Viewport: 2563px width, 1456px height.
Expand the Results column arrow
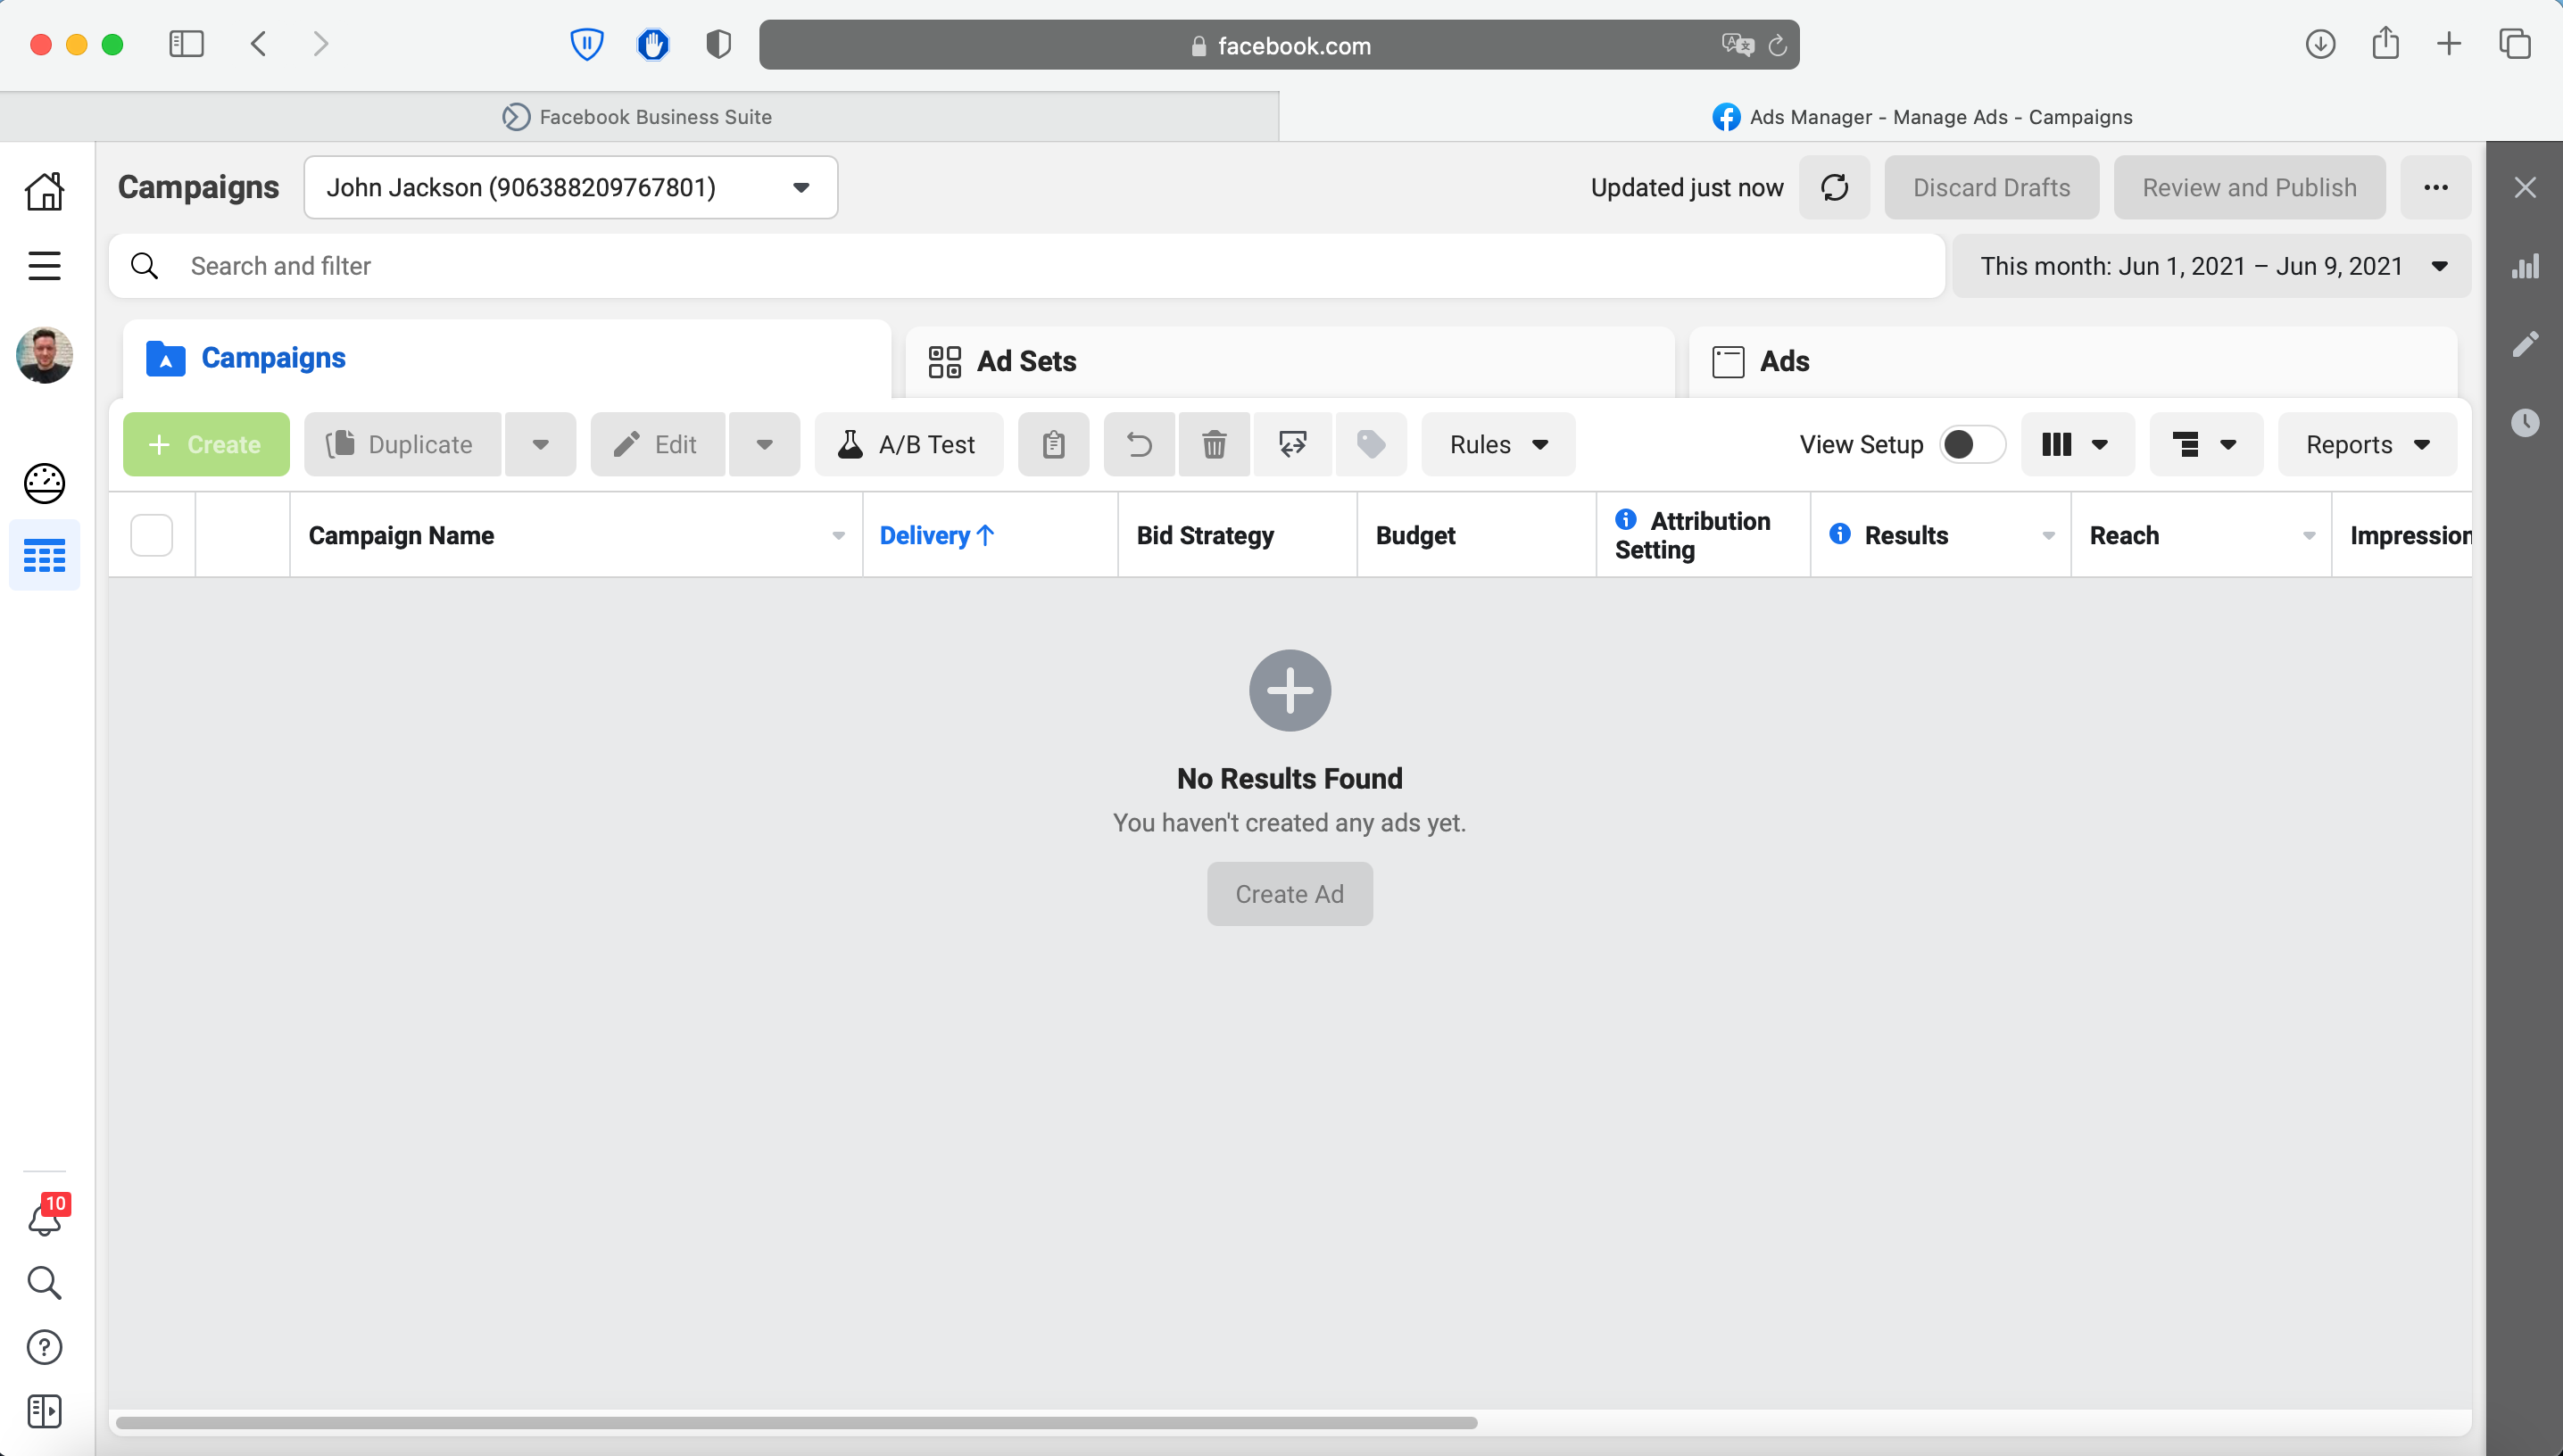tap(2048, 537)
